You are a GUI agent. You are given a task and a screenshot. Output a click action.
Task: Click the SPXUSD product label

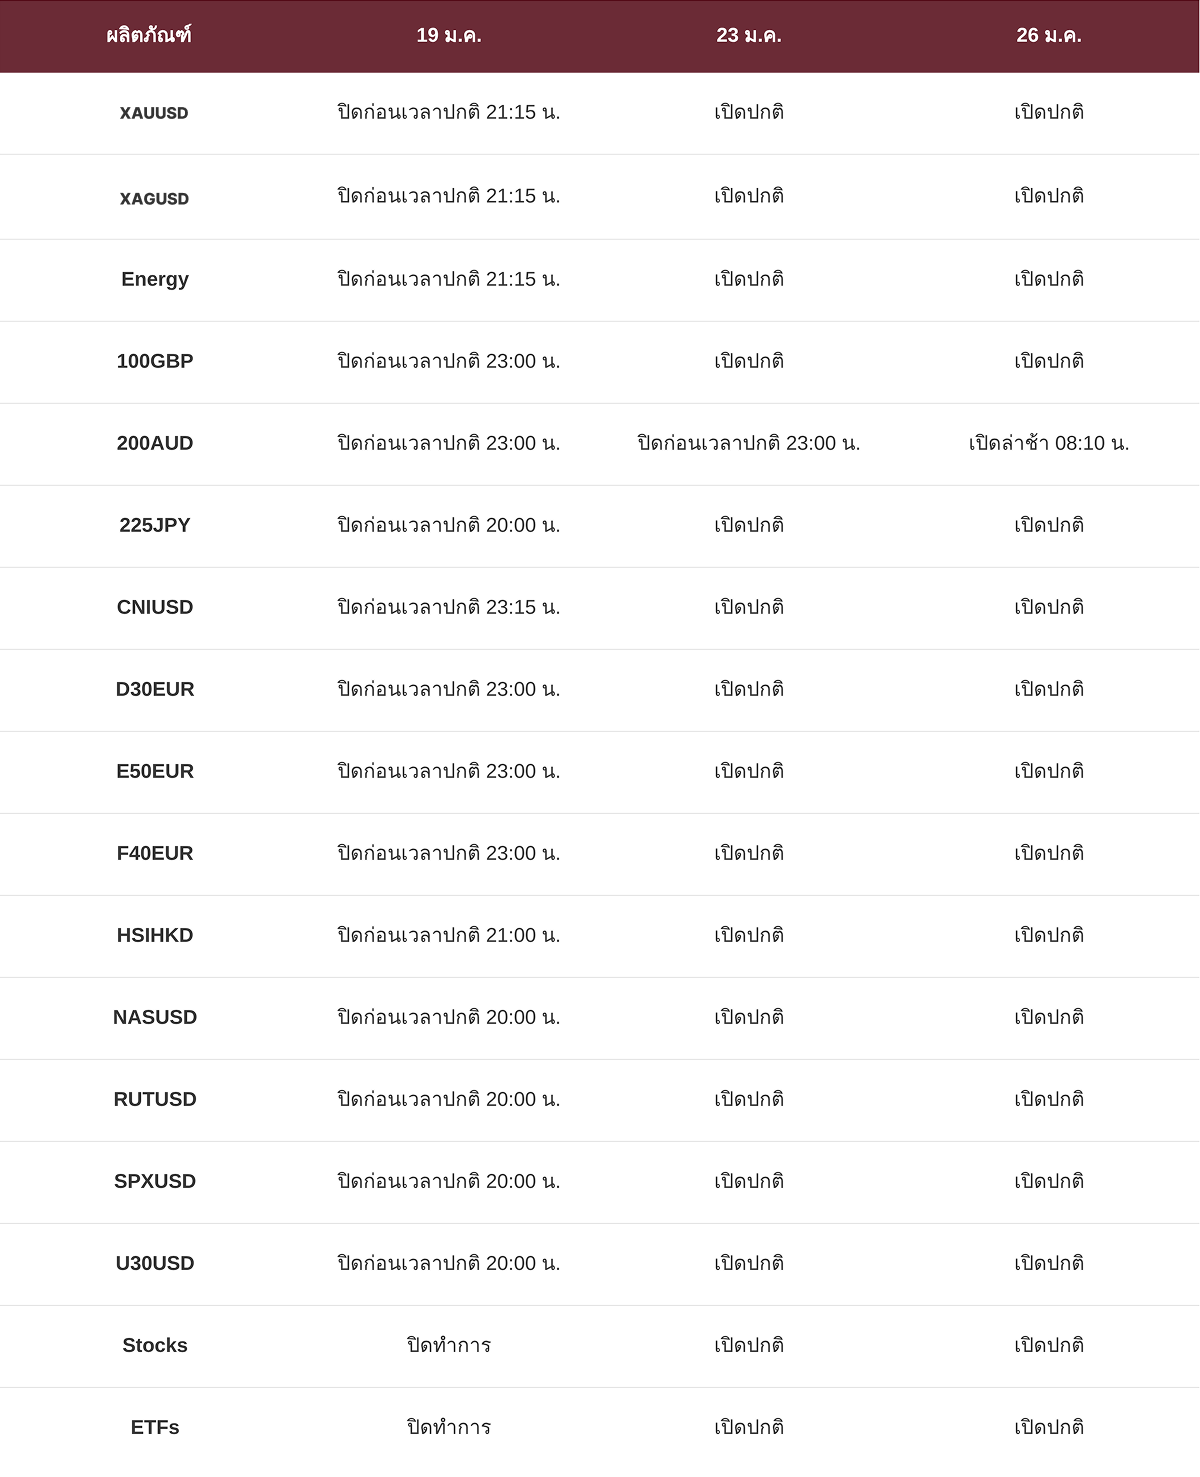click(x=155, y=1181)
